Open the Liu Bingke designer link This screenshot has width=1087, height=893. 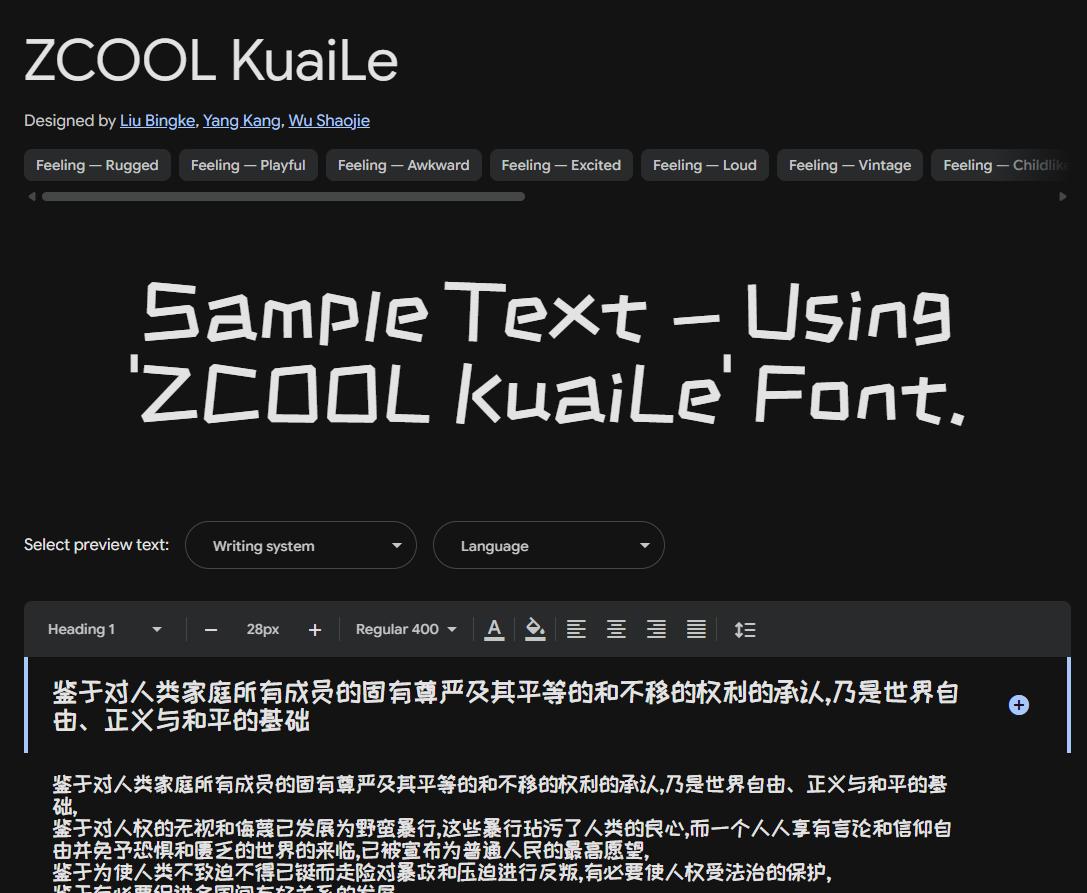pos(157,121)
